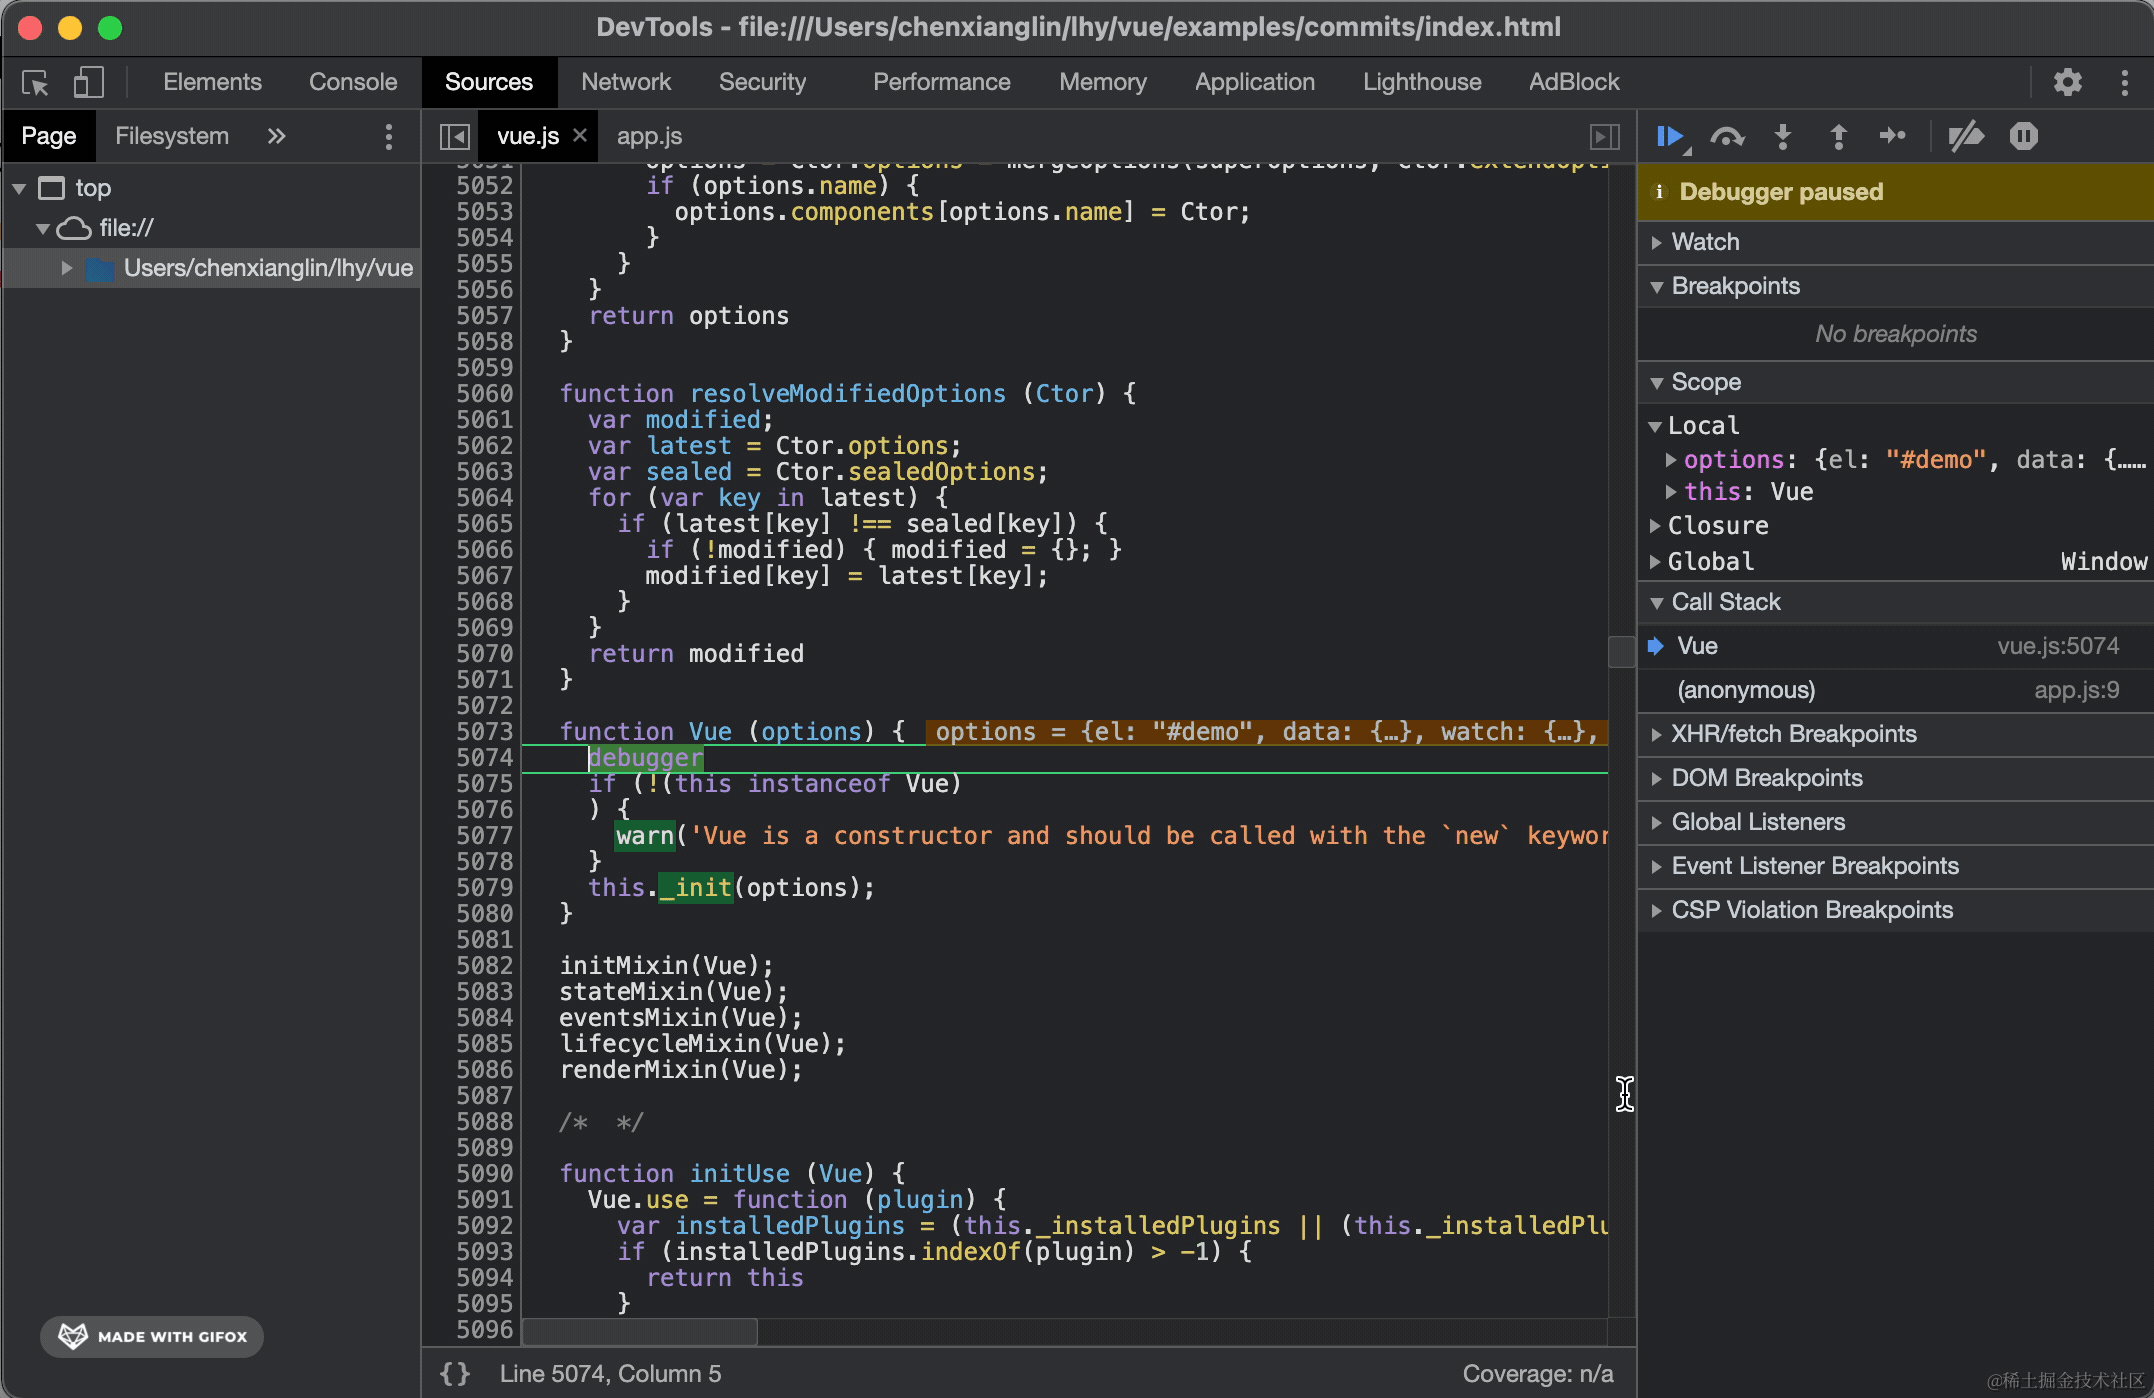Resume script execution
2154x1398 pixels.
click(1670, 136)
